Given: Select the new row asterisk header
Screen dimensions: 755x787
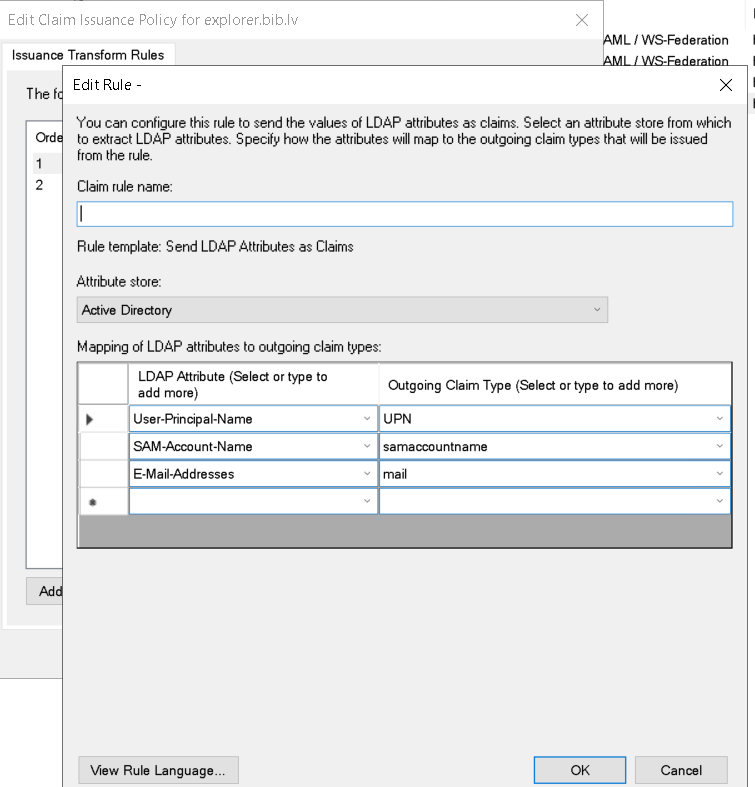Looking at the screenshot, I should (x=92, y=502).
